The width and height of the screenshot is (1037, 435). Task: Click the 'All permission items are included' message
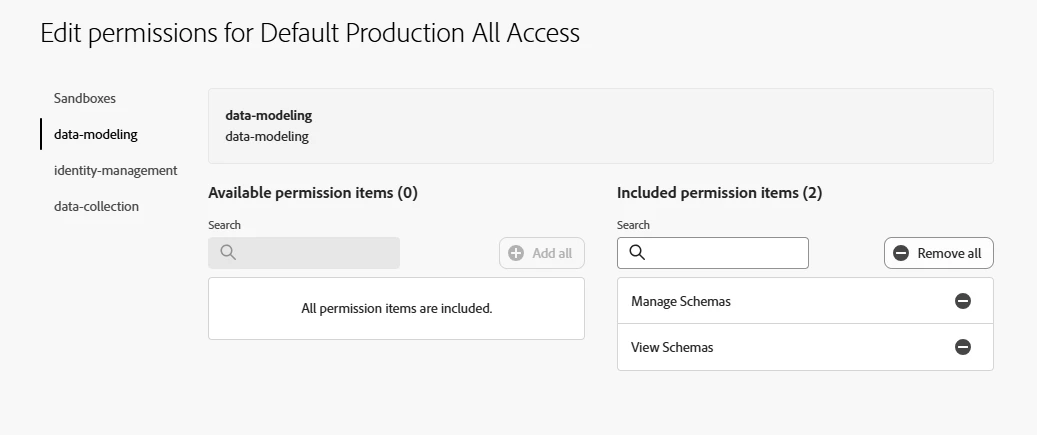coord(397,308)
